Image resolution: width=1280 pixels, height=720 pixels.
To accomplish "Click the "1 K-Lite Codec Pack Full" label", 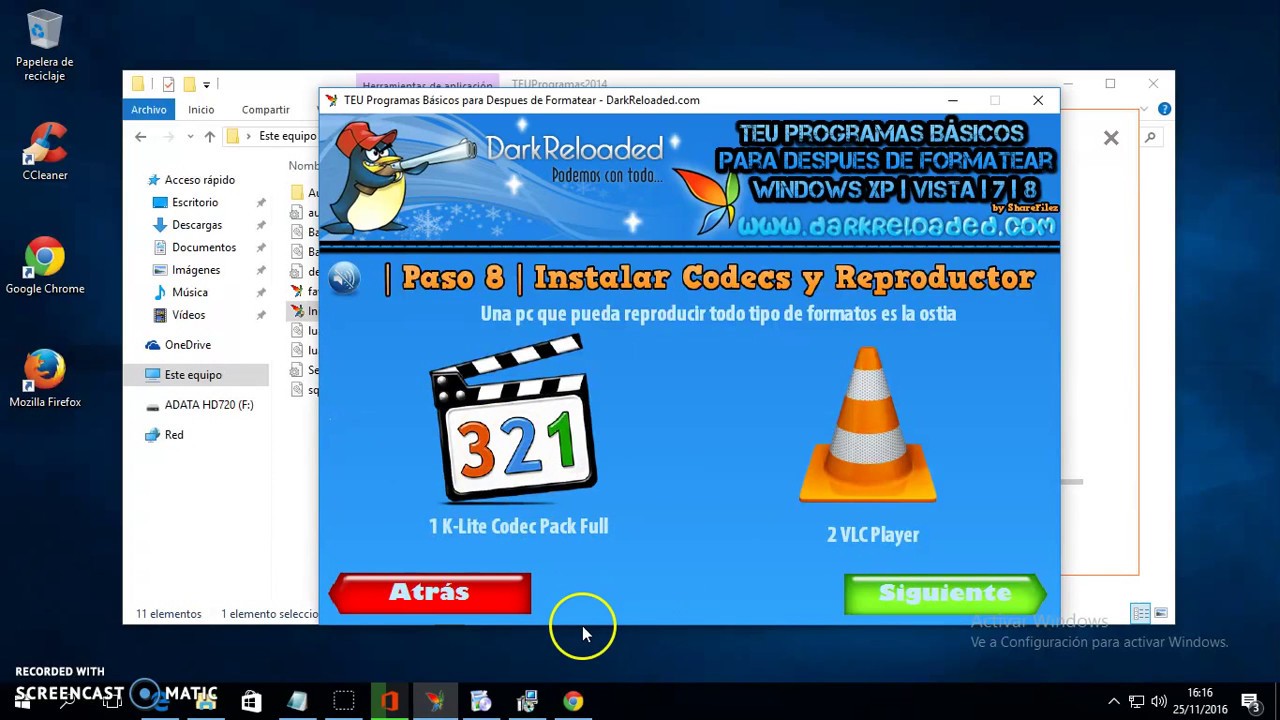I will pos(518,526).
